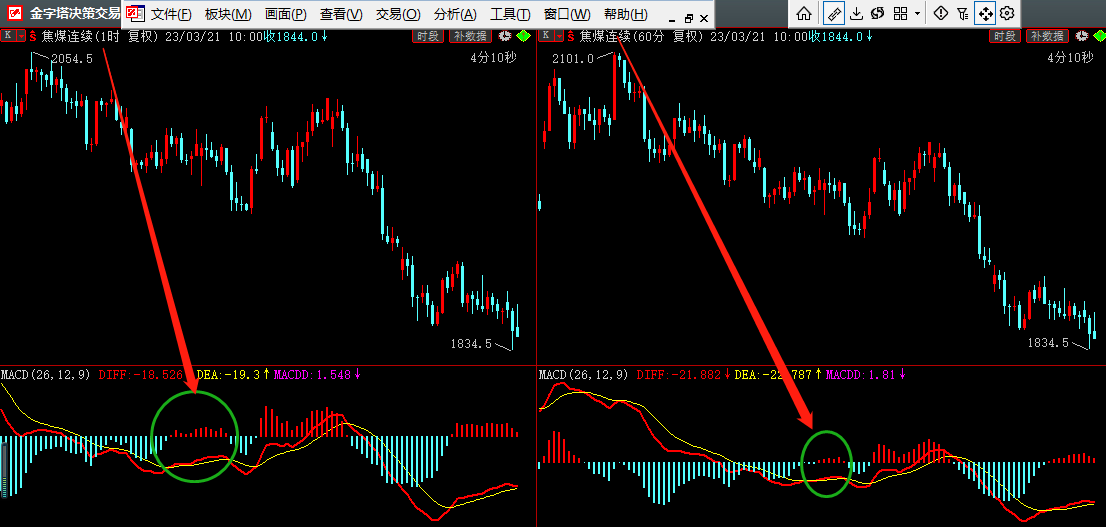Expand K-type dropdown on 60分 chart
Image resolution: width=1106 pixels, height=527 pixels.
pos(559,36)
